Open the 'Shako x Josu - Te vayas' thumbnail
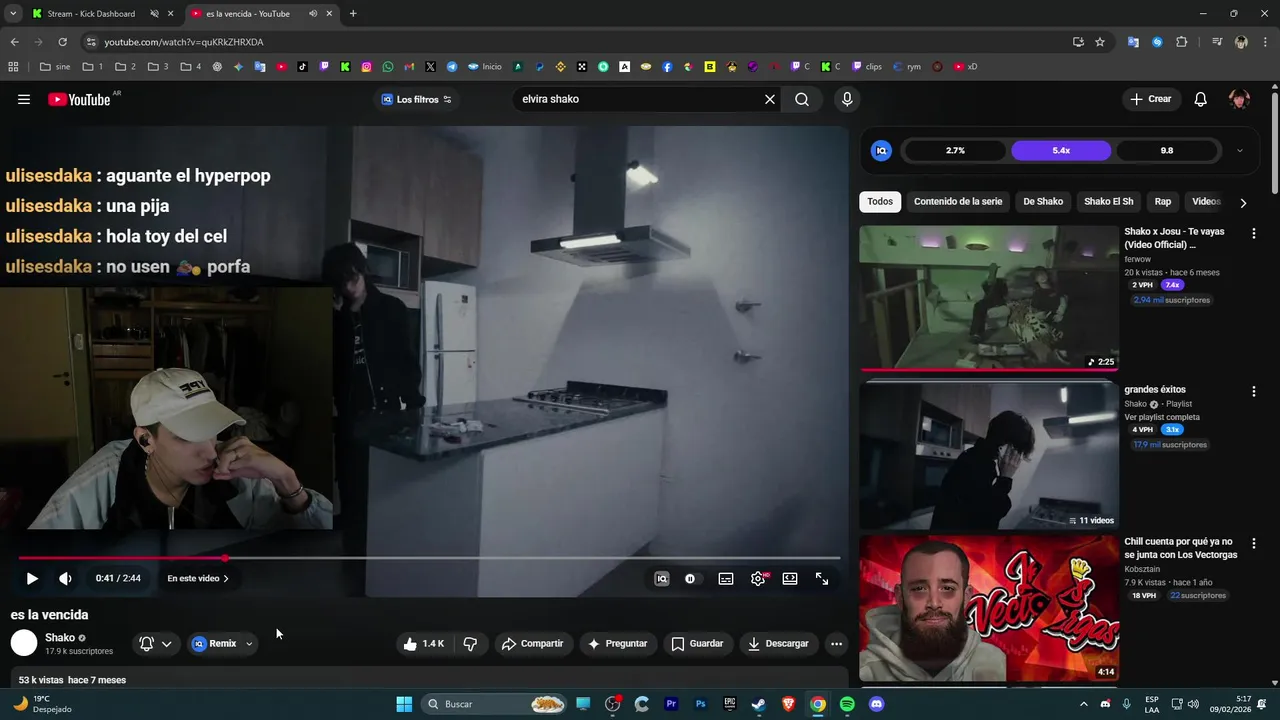Viewport: 1280px width, 720px height. (989, 297)
